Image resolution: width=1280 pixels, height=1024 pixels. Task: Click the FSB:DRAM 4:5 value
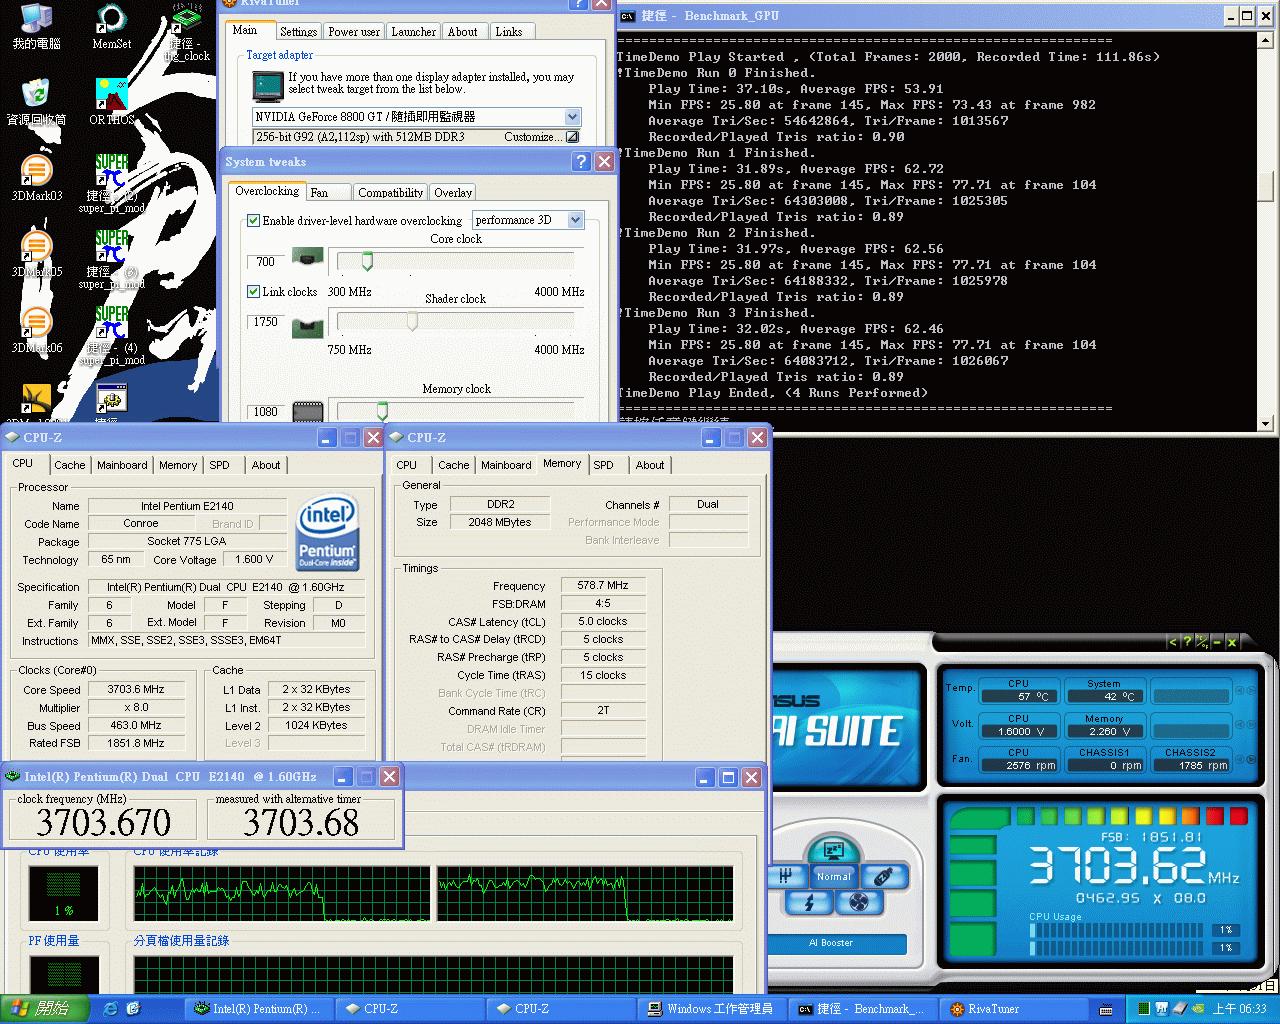click(603, 604)
